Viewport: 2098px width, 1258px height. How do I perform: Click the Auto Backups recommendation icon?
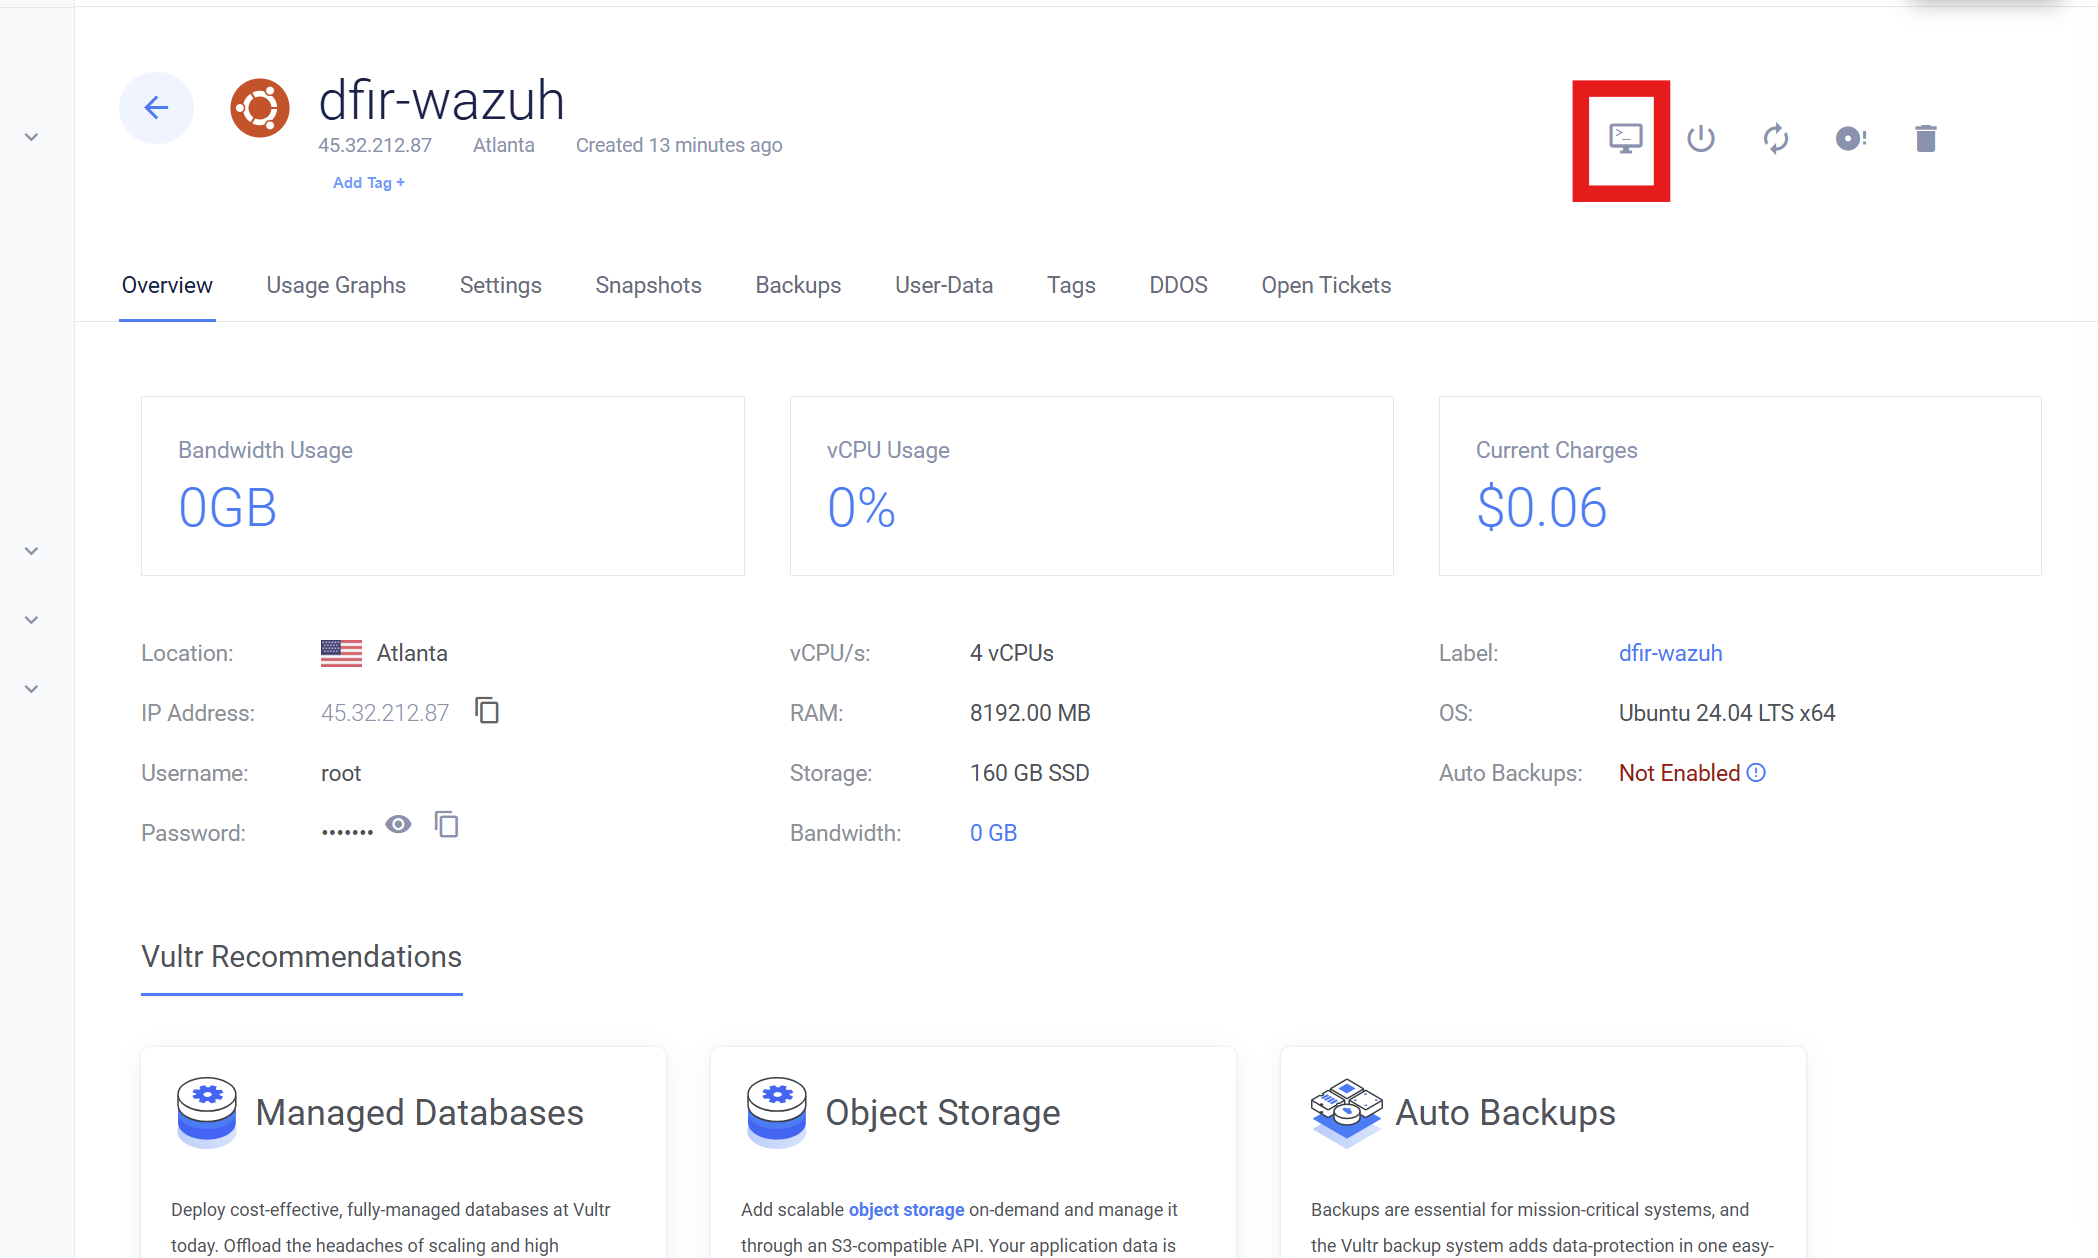pos(1346,1112)
